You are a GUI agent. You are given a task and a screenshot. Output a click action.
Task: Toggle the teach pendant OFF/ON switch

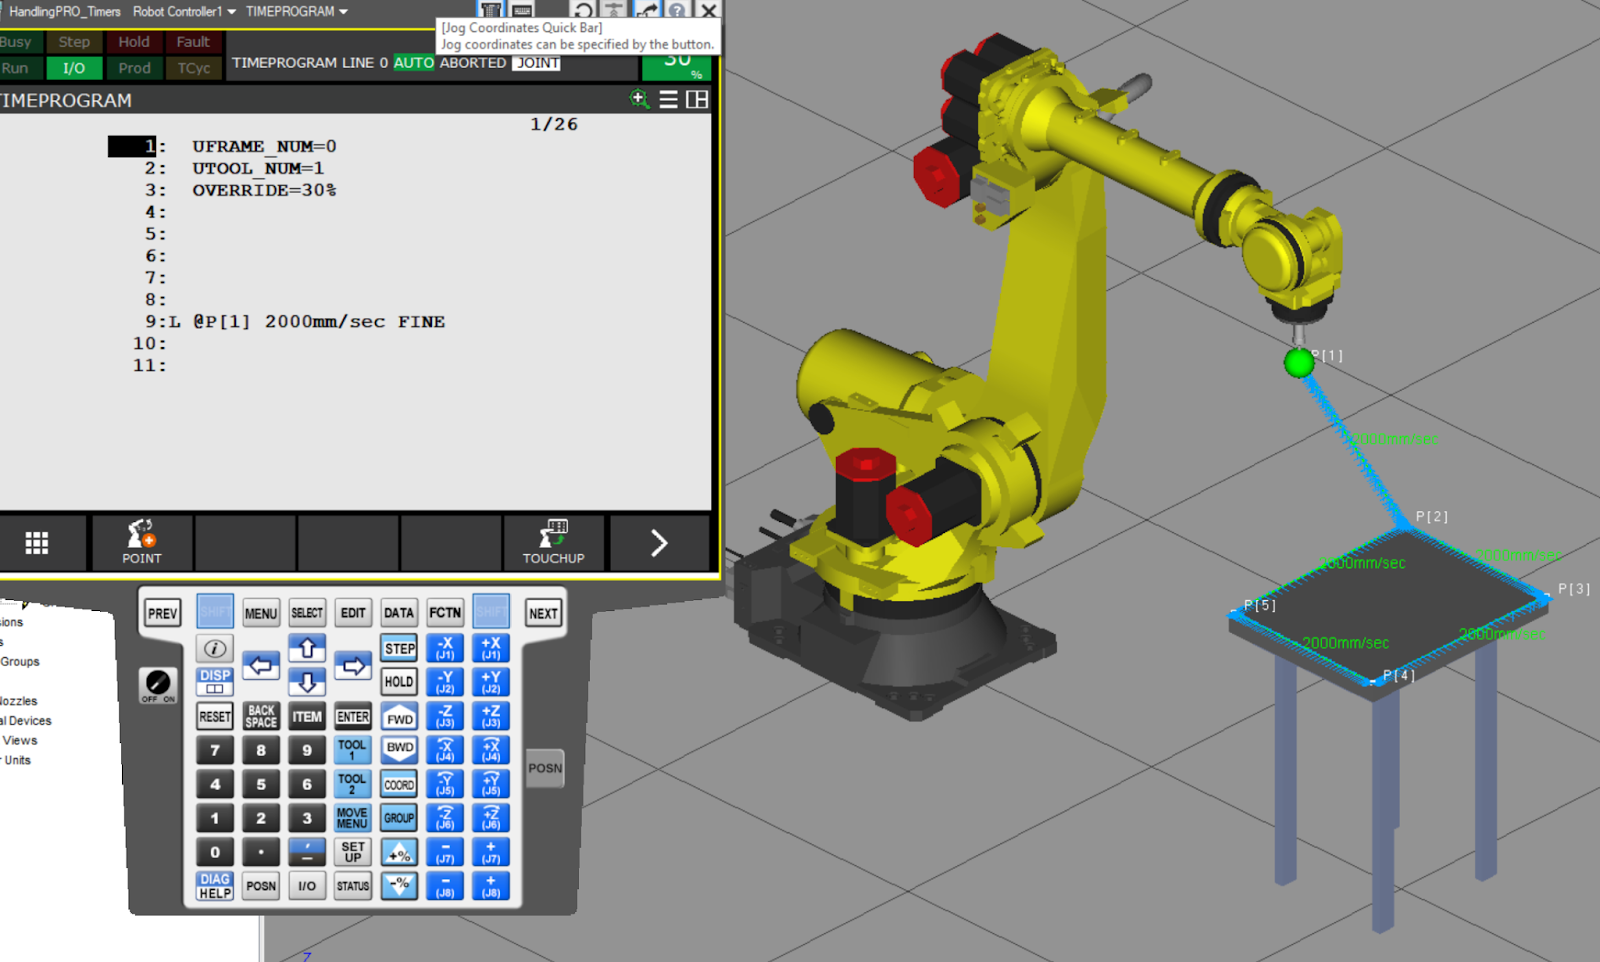point(158,685)
